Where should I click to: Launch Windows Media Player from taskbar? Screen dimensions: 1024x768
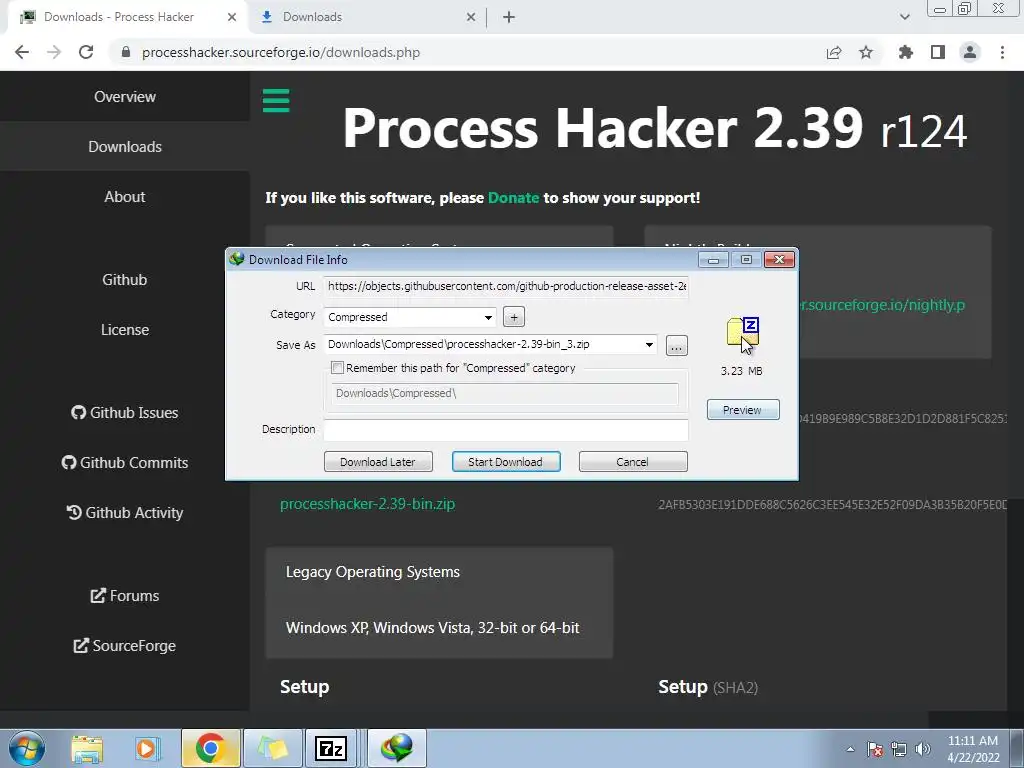pos(148,748)
